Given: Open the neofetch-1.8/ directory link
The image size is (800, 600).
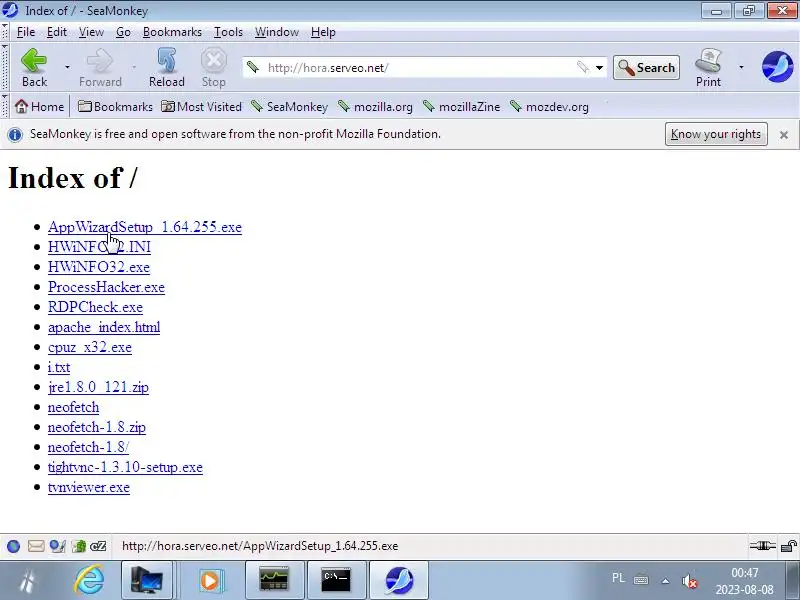Looking at the screenshot, I should point(88,447).
